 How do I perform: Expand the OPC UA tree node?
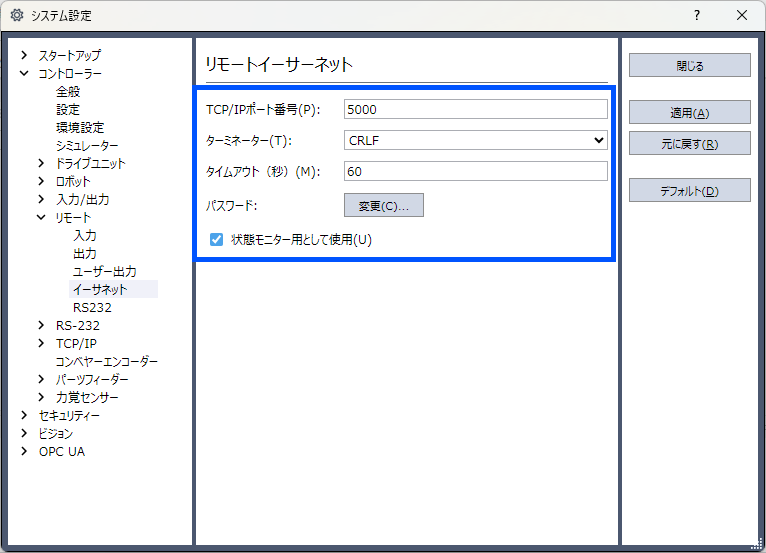coord(24,451)
